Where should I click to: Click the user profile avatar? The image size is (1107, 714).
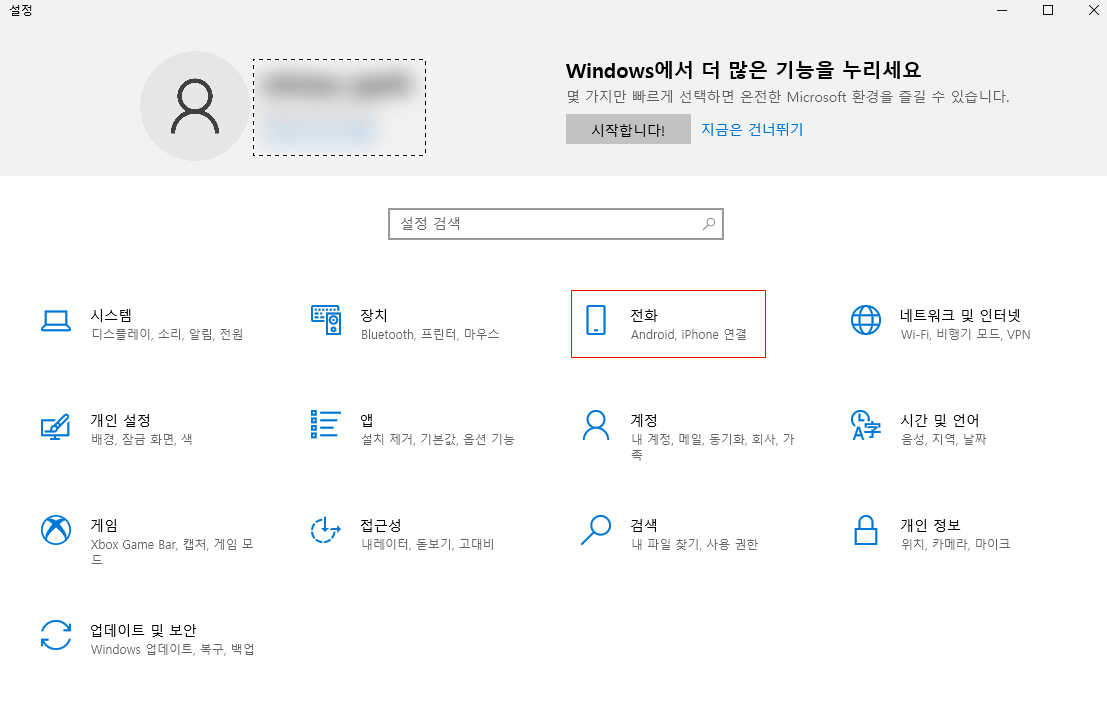pyautogui.click(x=195, y=106)
